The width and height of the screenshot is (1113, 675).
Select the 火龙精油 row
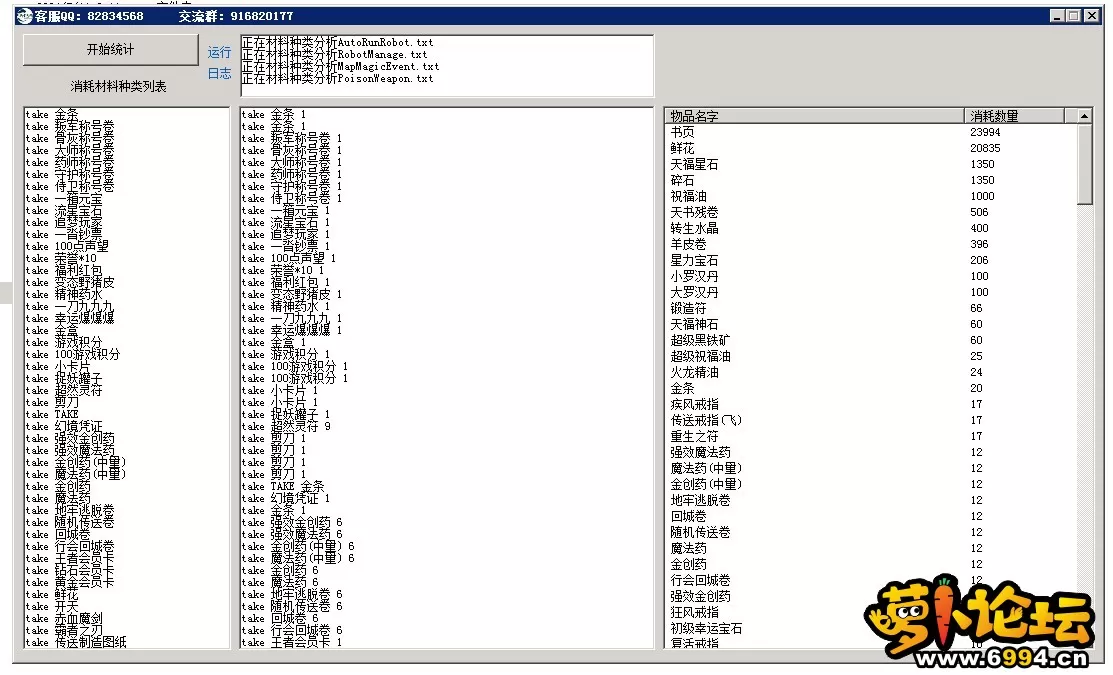870,372
